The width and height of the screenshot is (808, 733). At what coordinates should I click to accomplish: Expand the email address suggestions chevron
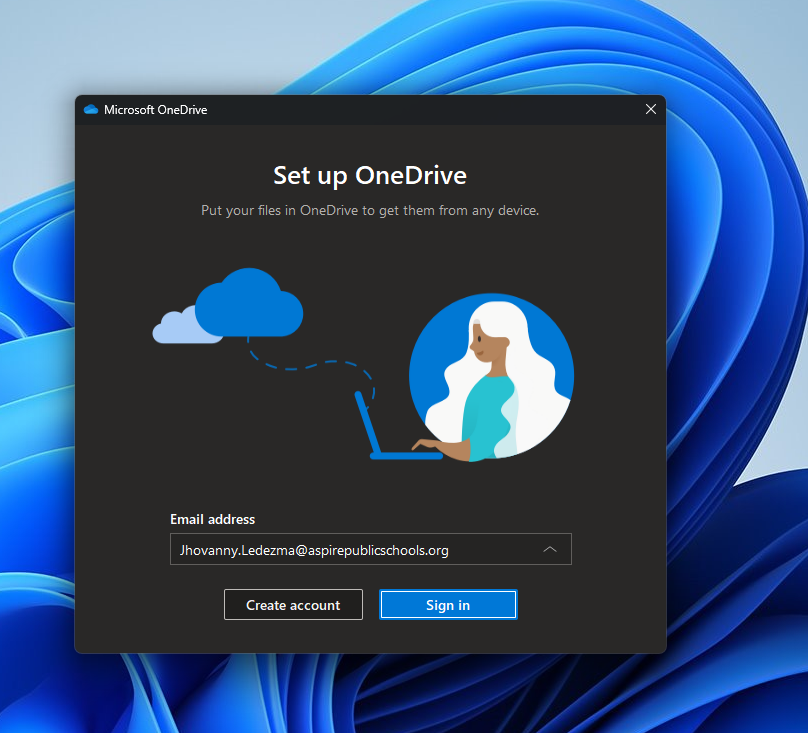tap(550, 549)
